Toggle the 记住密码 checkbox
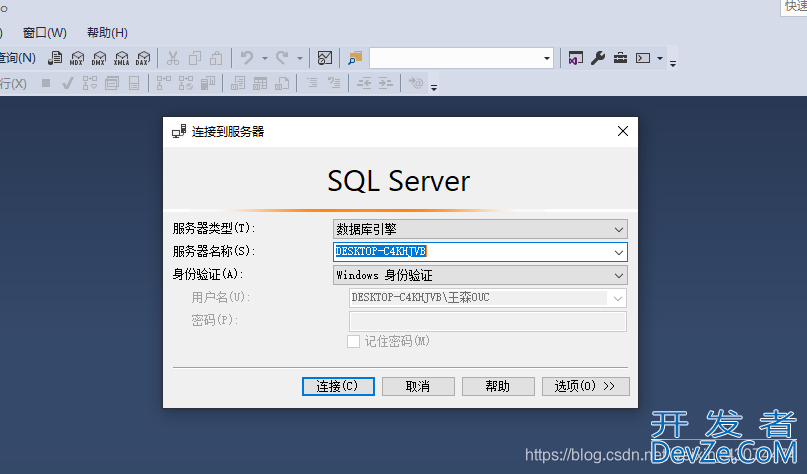Viewport: 807px width, 474px height. [353, 341]
